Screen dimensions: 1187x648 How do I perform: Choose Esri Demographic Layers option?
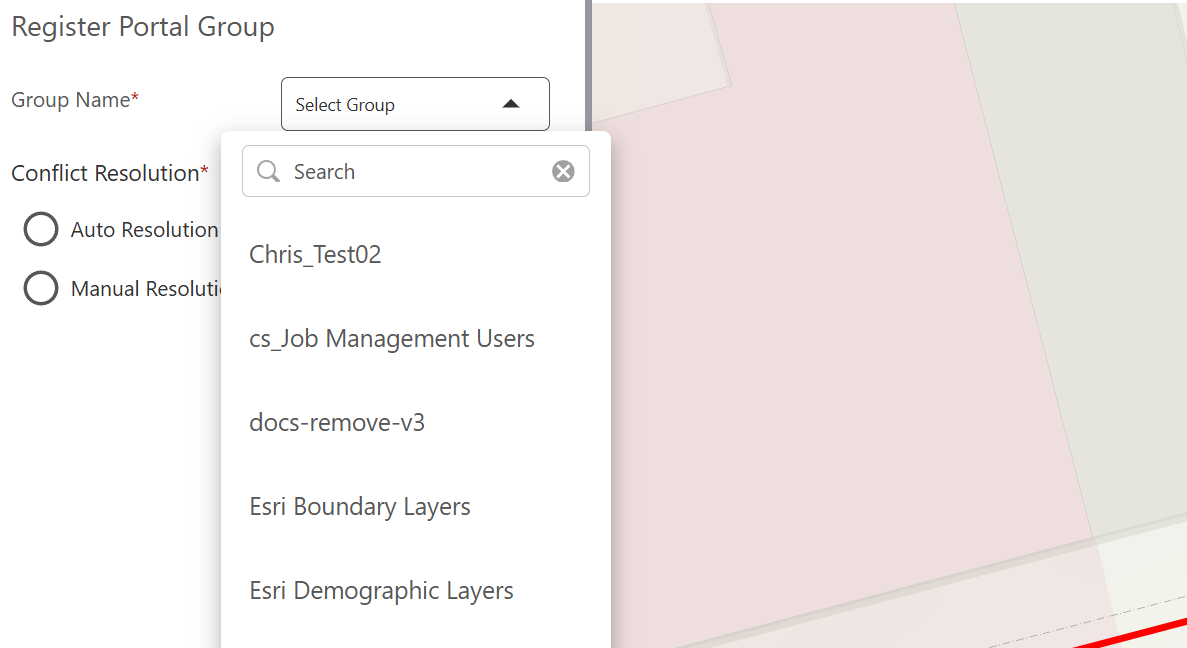click(416, 590)
